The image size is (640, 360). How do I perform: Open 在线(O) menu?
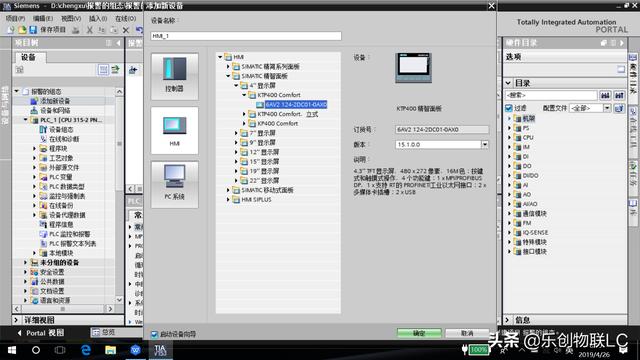125,18
